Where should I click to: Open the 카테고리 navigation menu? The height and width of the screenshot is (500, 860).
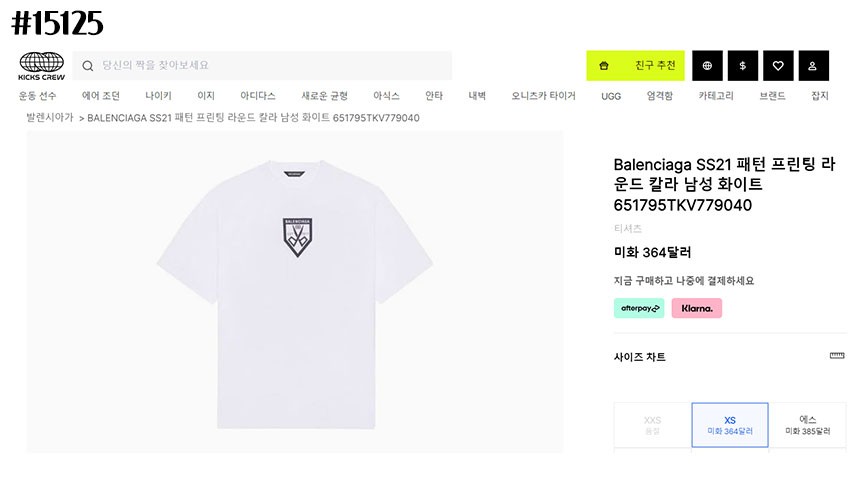tap(716, 96)
